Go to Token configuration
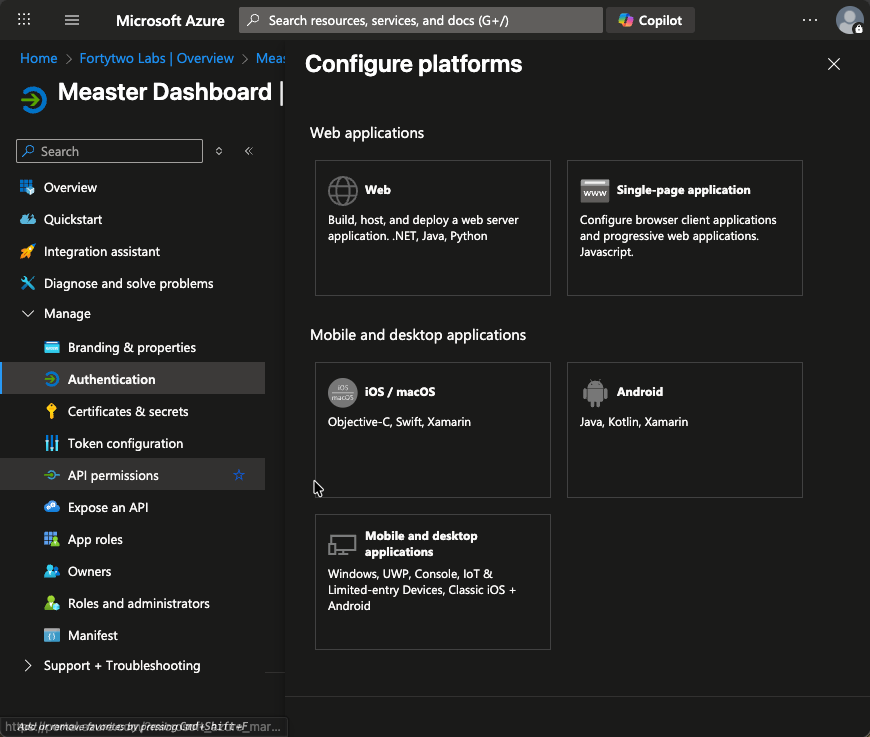The image size is (870, 737). (x=125, y=444)
